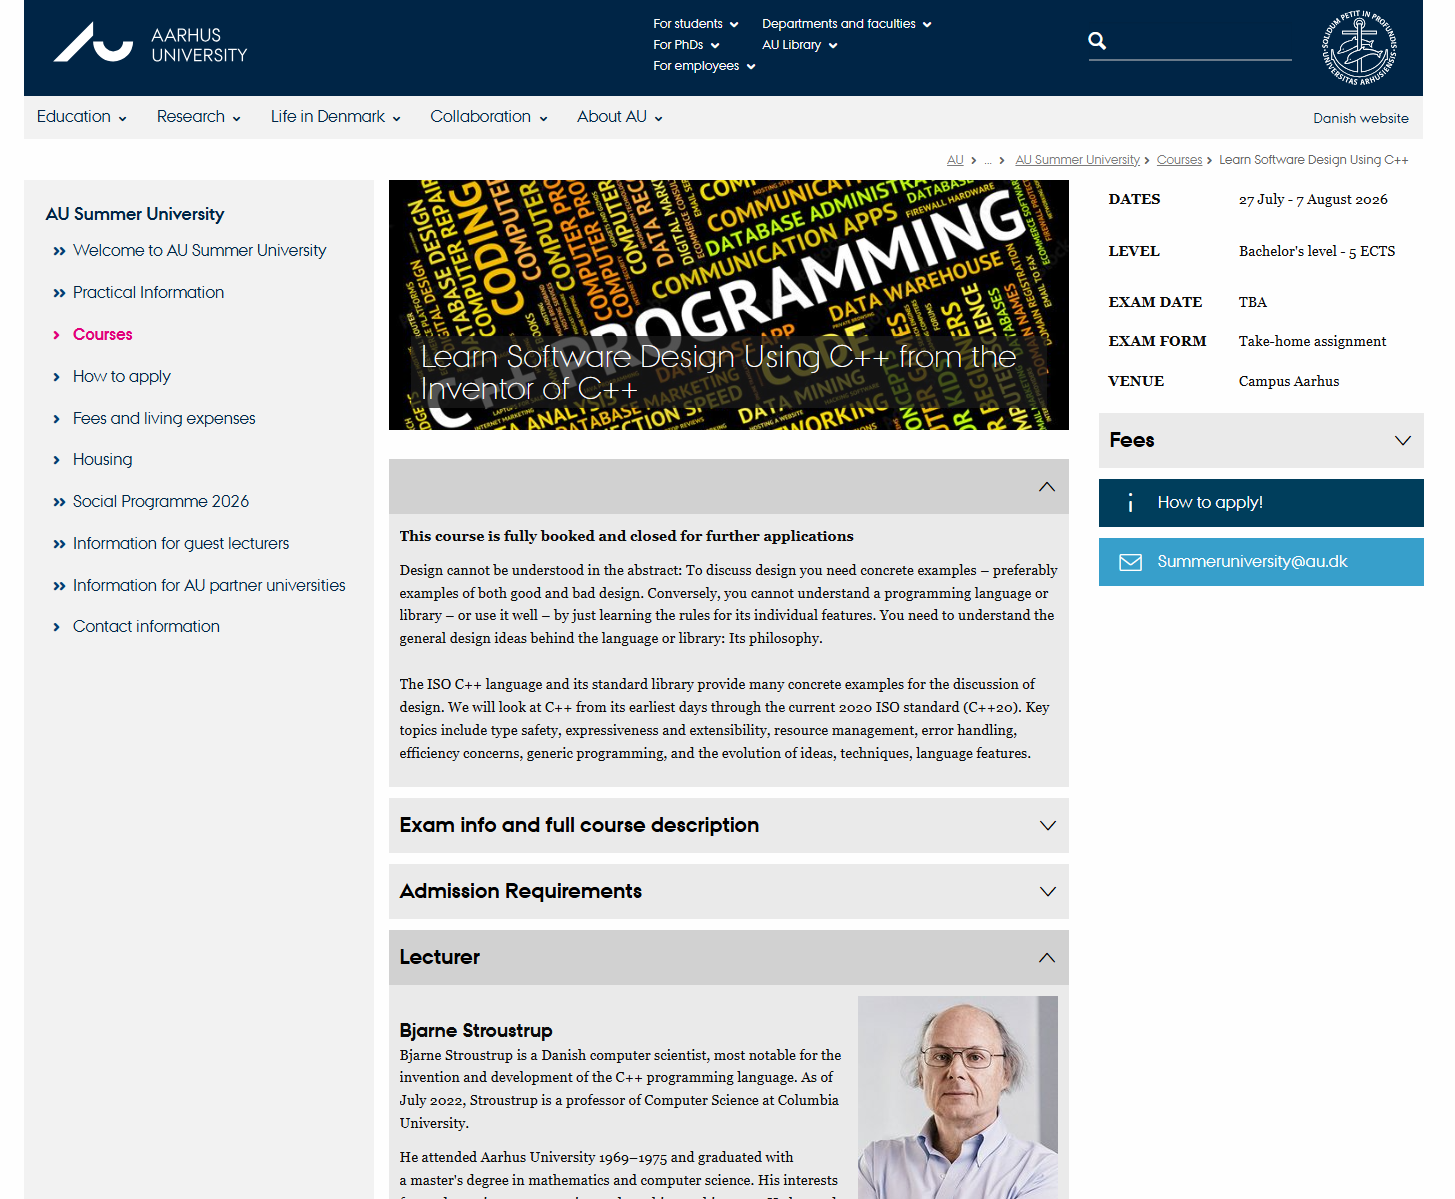Go to AU Summer University breadcrumb
Image resolution: width=1455 pixels, height=1199 pixels.
pyautogui.click(x=1077, y=160)
